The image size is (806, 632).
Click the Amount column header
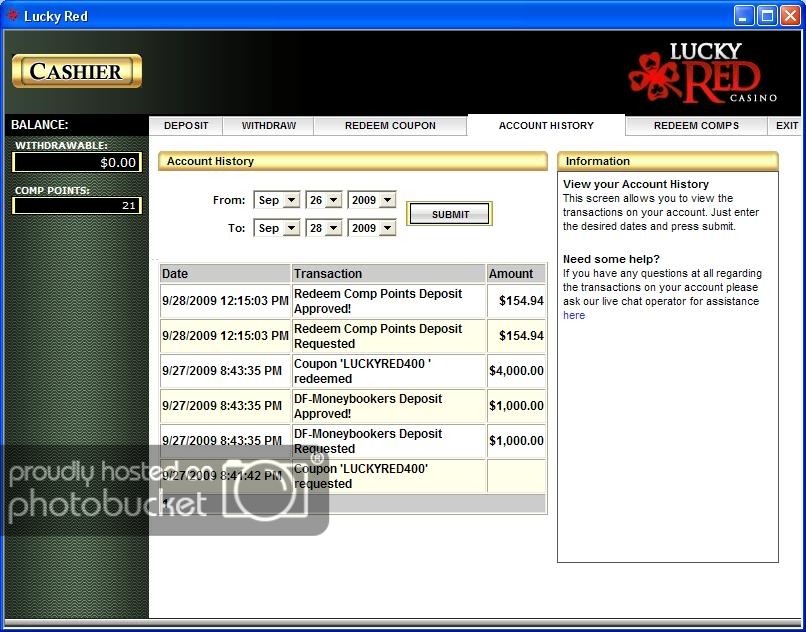coord(516,274)
